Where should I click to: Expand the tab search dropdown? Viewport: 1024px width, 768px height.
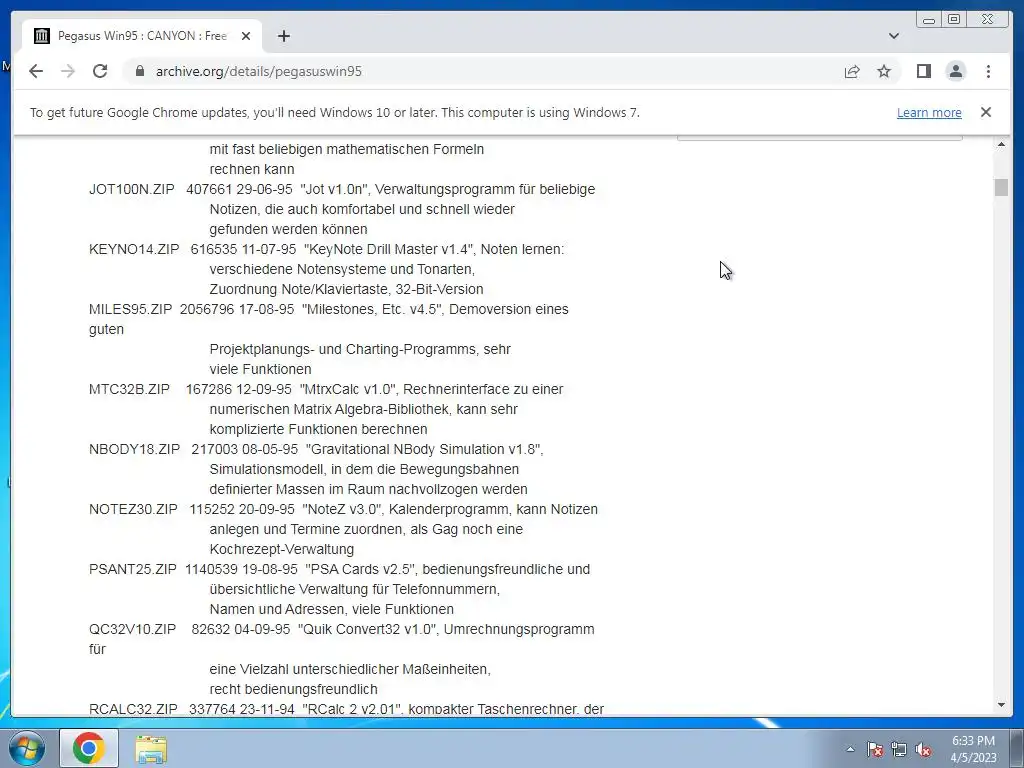click(x=893, y=36)
